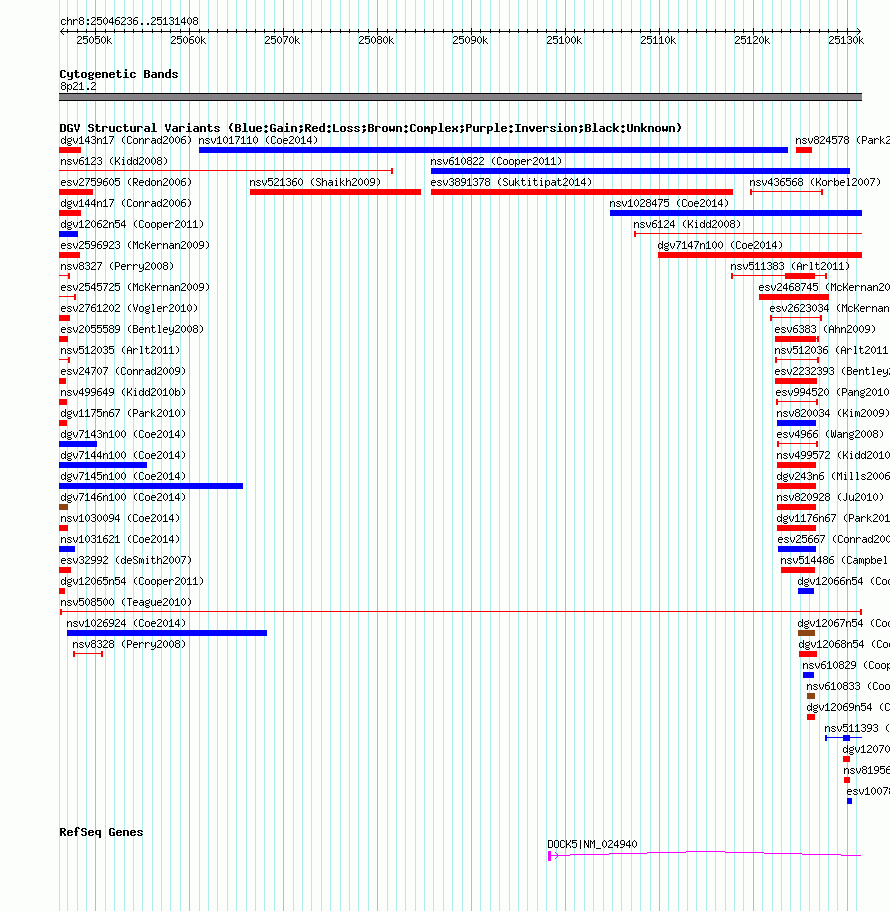890x911 pixels.
Task: Click nsv499649 (Kidd2010b) label
Action: [x=123, y=392]
